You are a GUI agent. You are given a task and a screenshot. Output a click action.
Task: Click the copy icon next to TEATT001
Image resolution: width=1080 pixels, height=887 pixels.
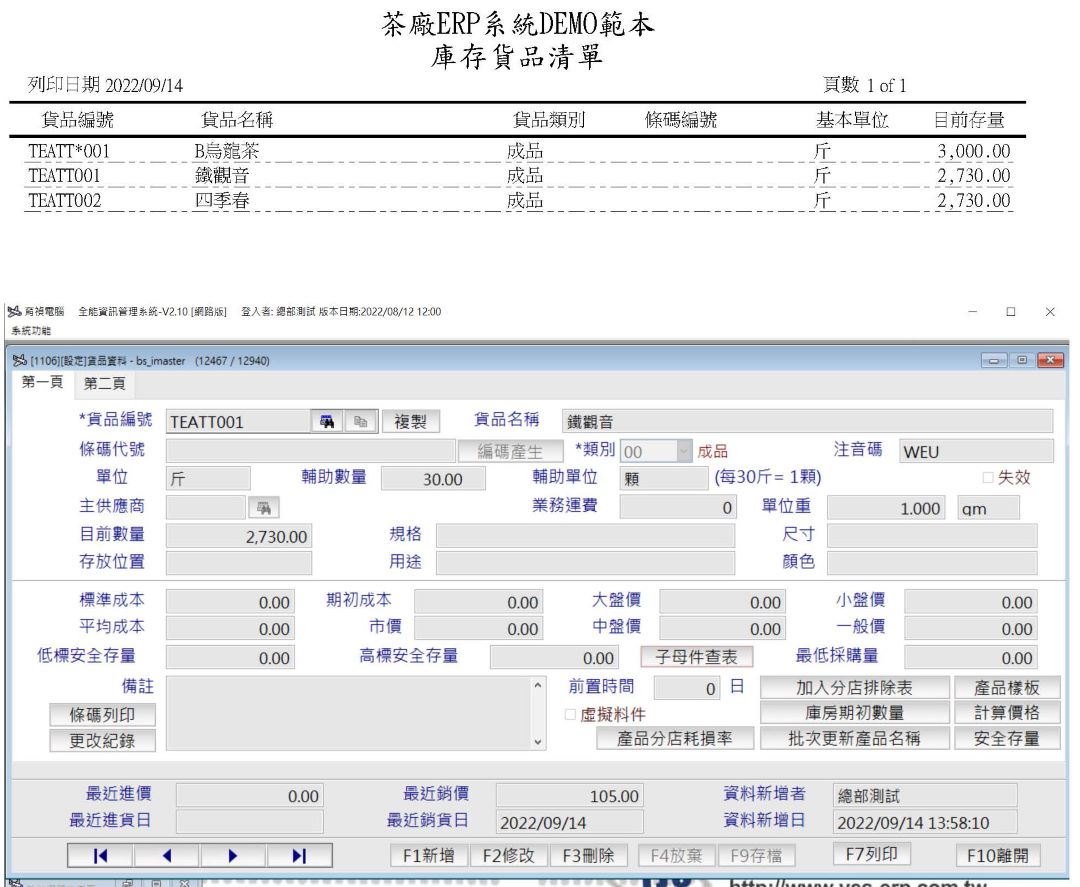pos(360,421)
